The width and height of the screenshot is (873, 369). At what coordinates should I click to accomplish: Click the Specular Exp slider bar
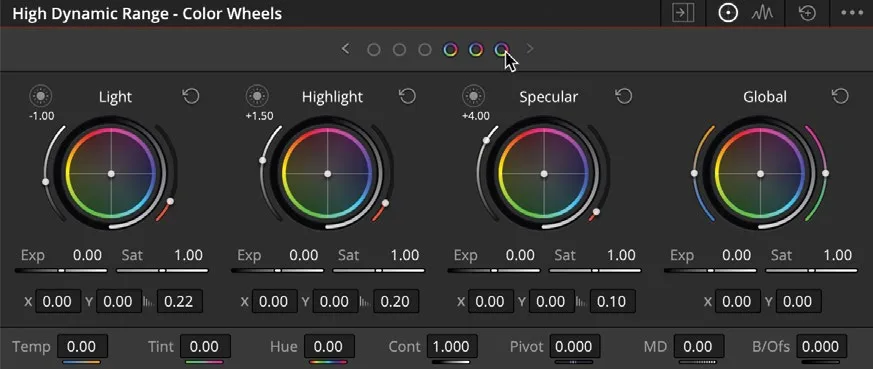tap(493, 270)
